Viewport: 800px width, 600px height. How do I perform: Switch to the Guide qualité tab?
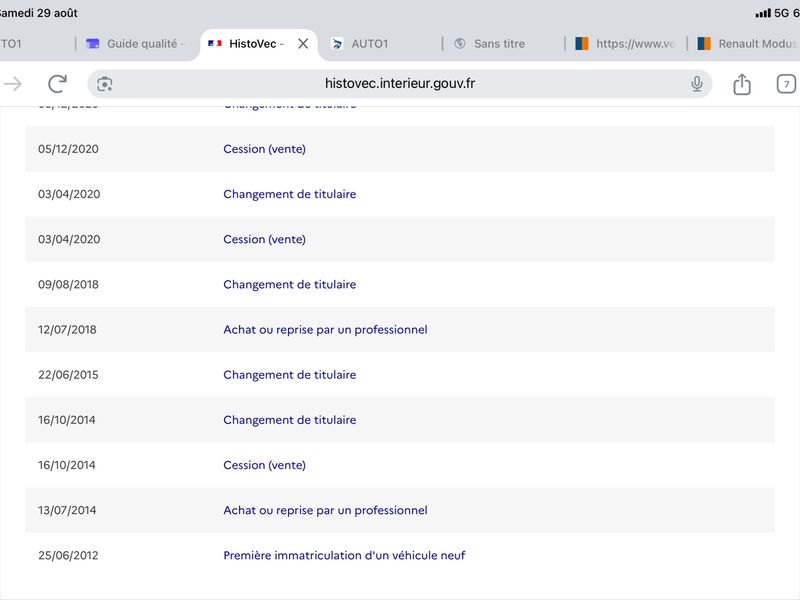point(138,44)
